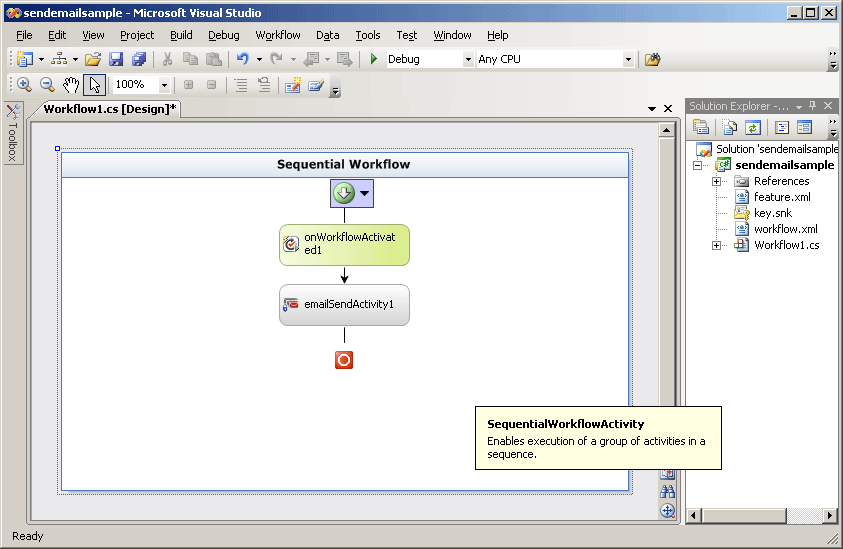Click the navigate pan icon at designer corner
Image resolution: width=843 pixels, height=549 pixels.
tap(668, 511)
